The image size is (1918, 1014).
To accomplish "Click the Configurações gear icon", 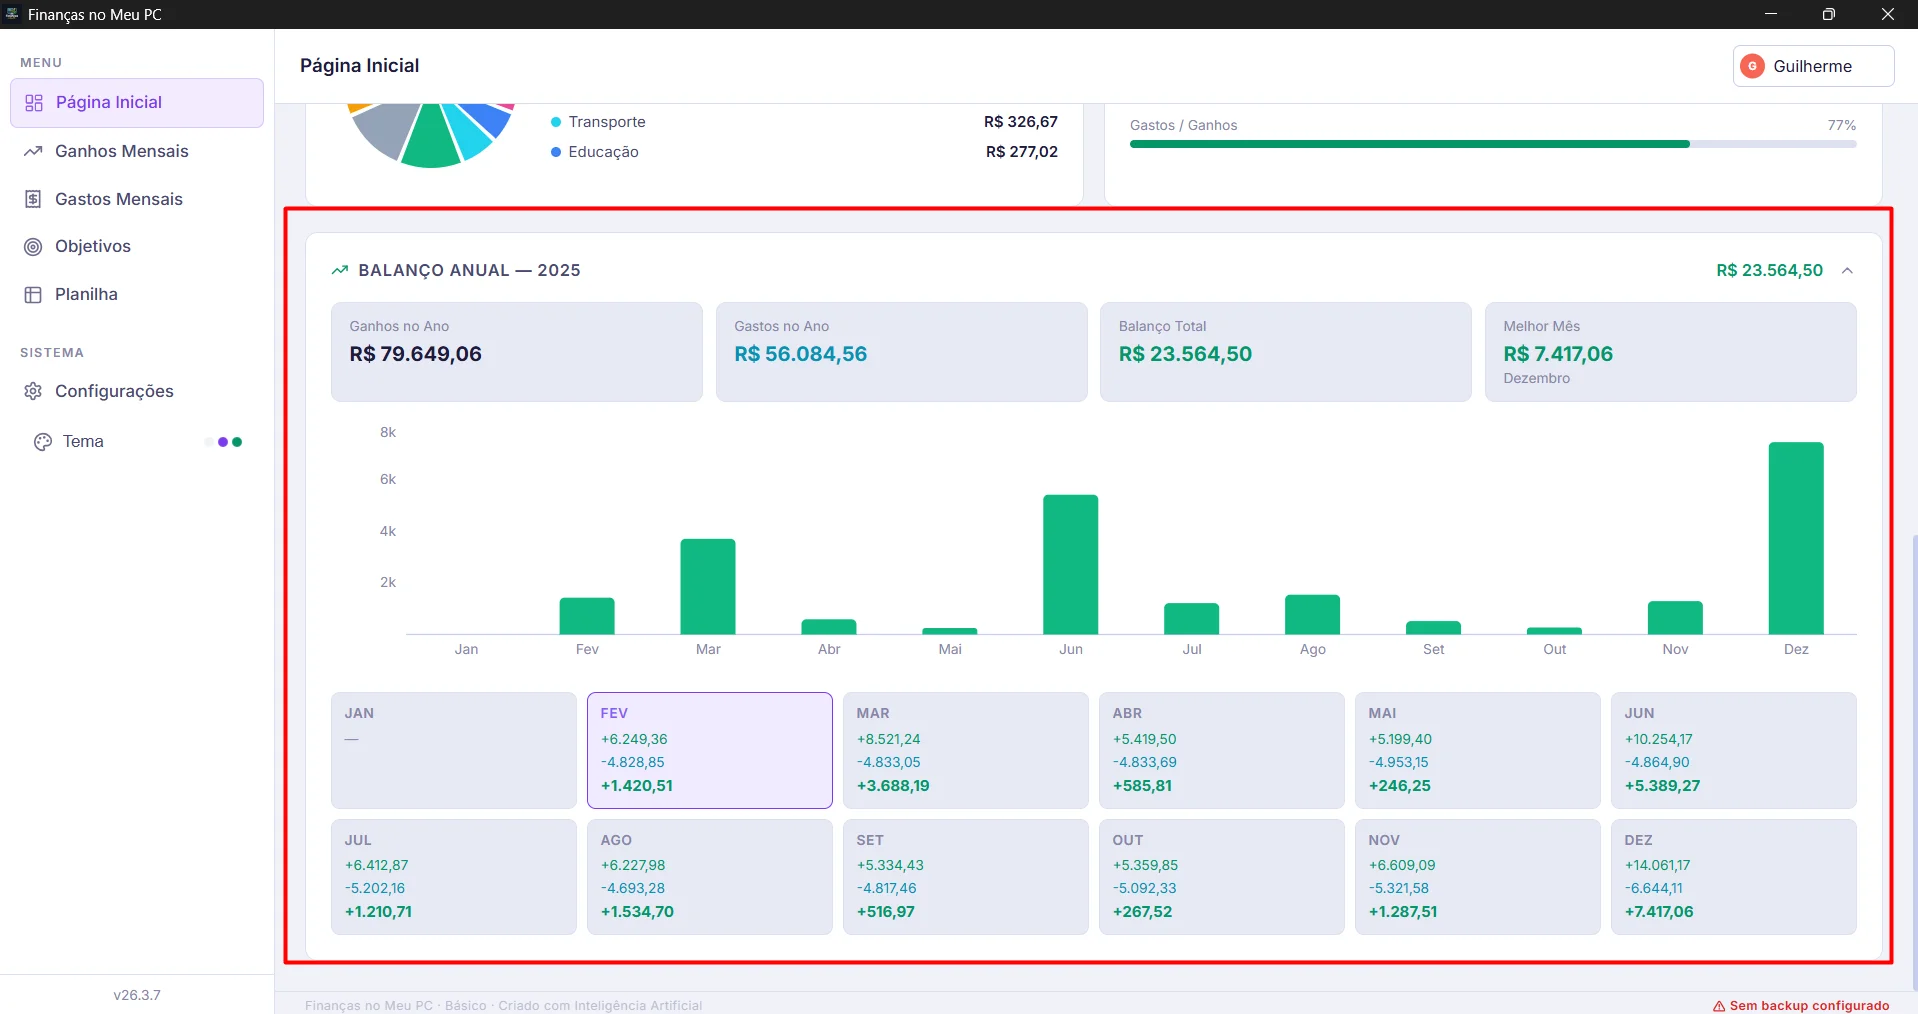I will (33, 391).
